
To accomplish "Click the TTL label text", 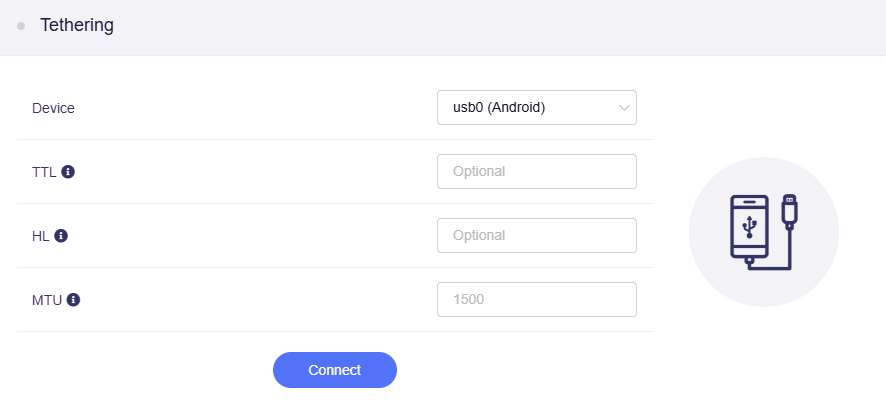I will point(45,172).
